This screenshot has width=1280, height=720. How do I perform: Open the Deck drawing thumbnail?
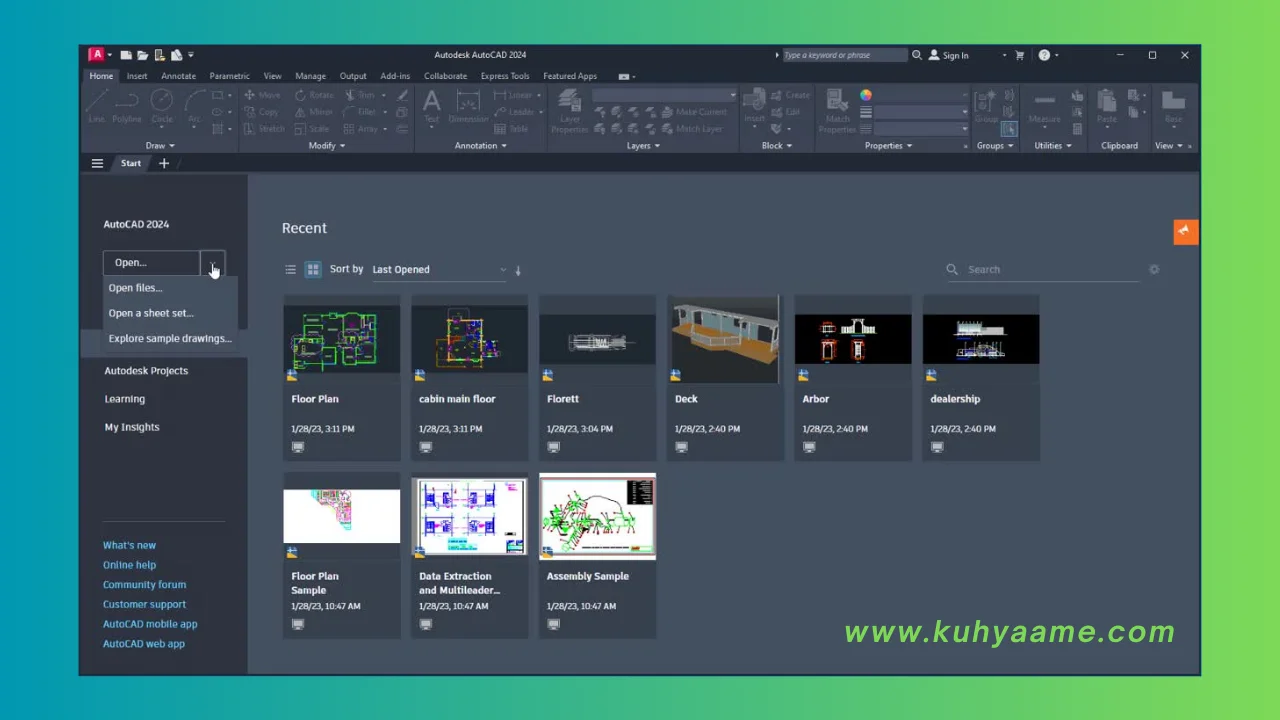pyautogui.click(x=725, y=339)
